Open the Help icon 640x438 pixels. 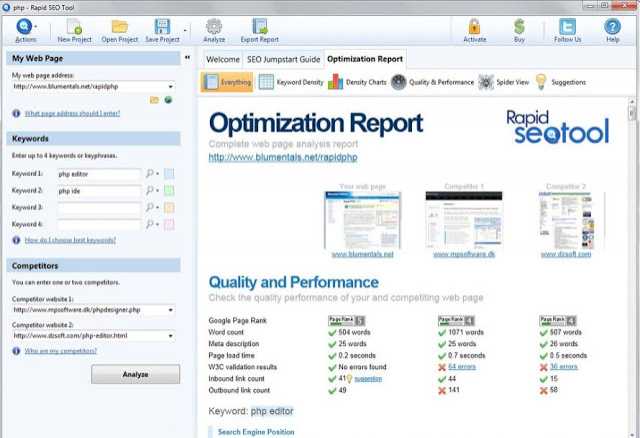pos(612,27)
